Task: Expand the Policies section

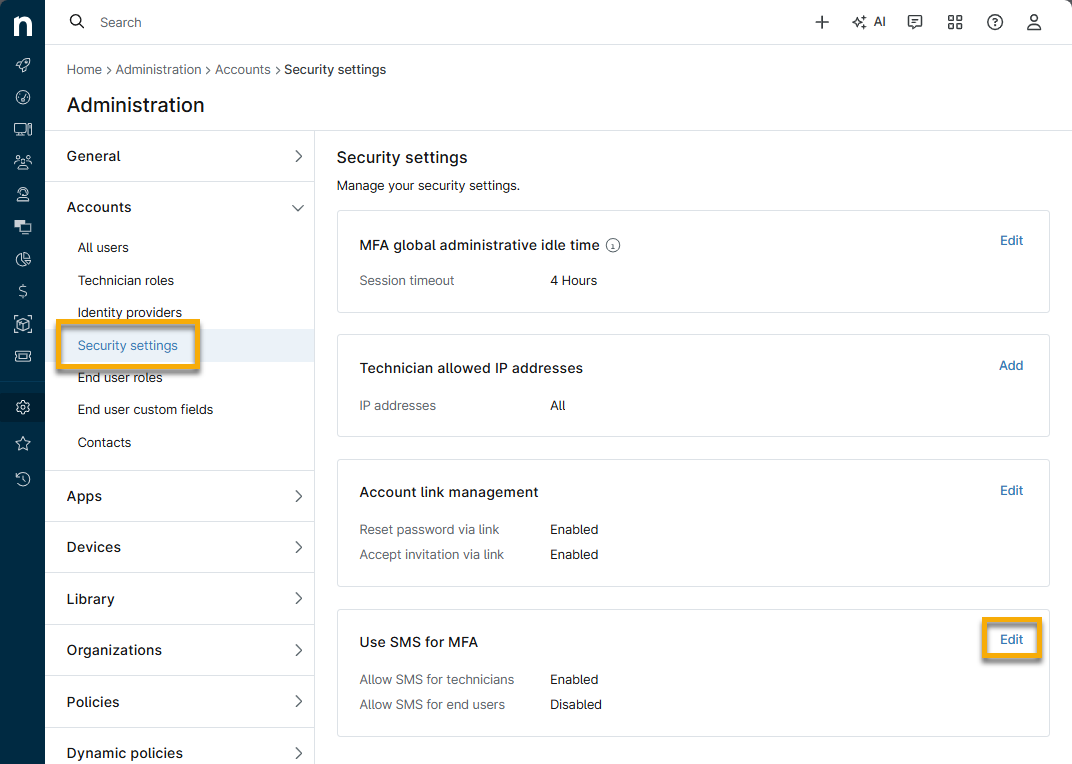Action: (180, 702)
